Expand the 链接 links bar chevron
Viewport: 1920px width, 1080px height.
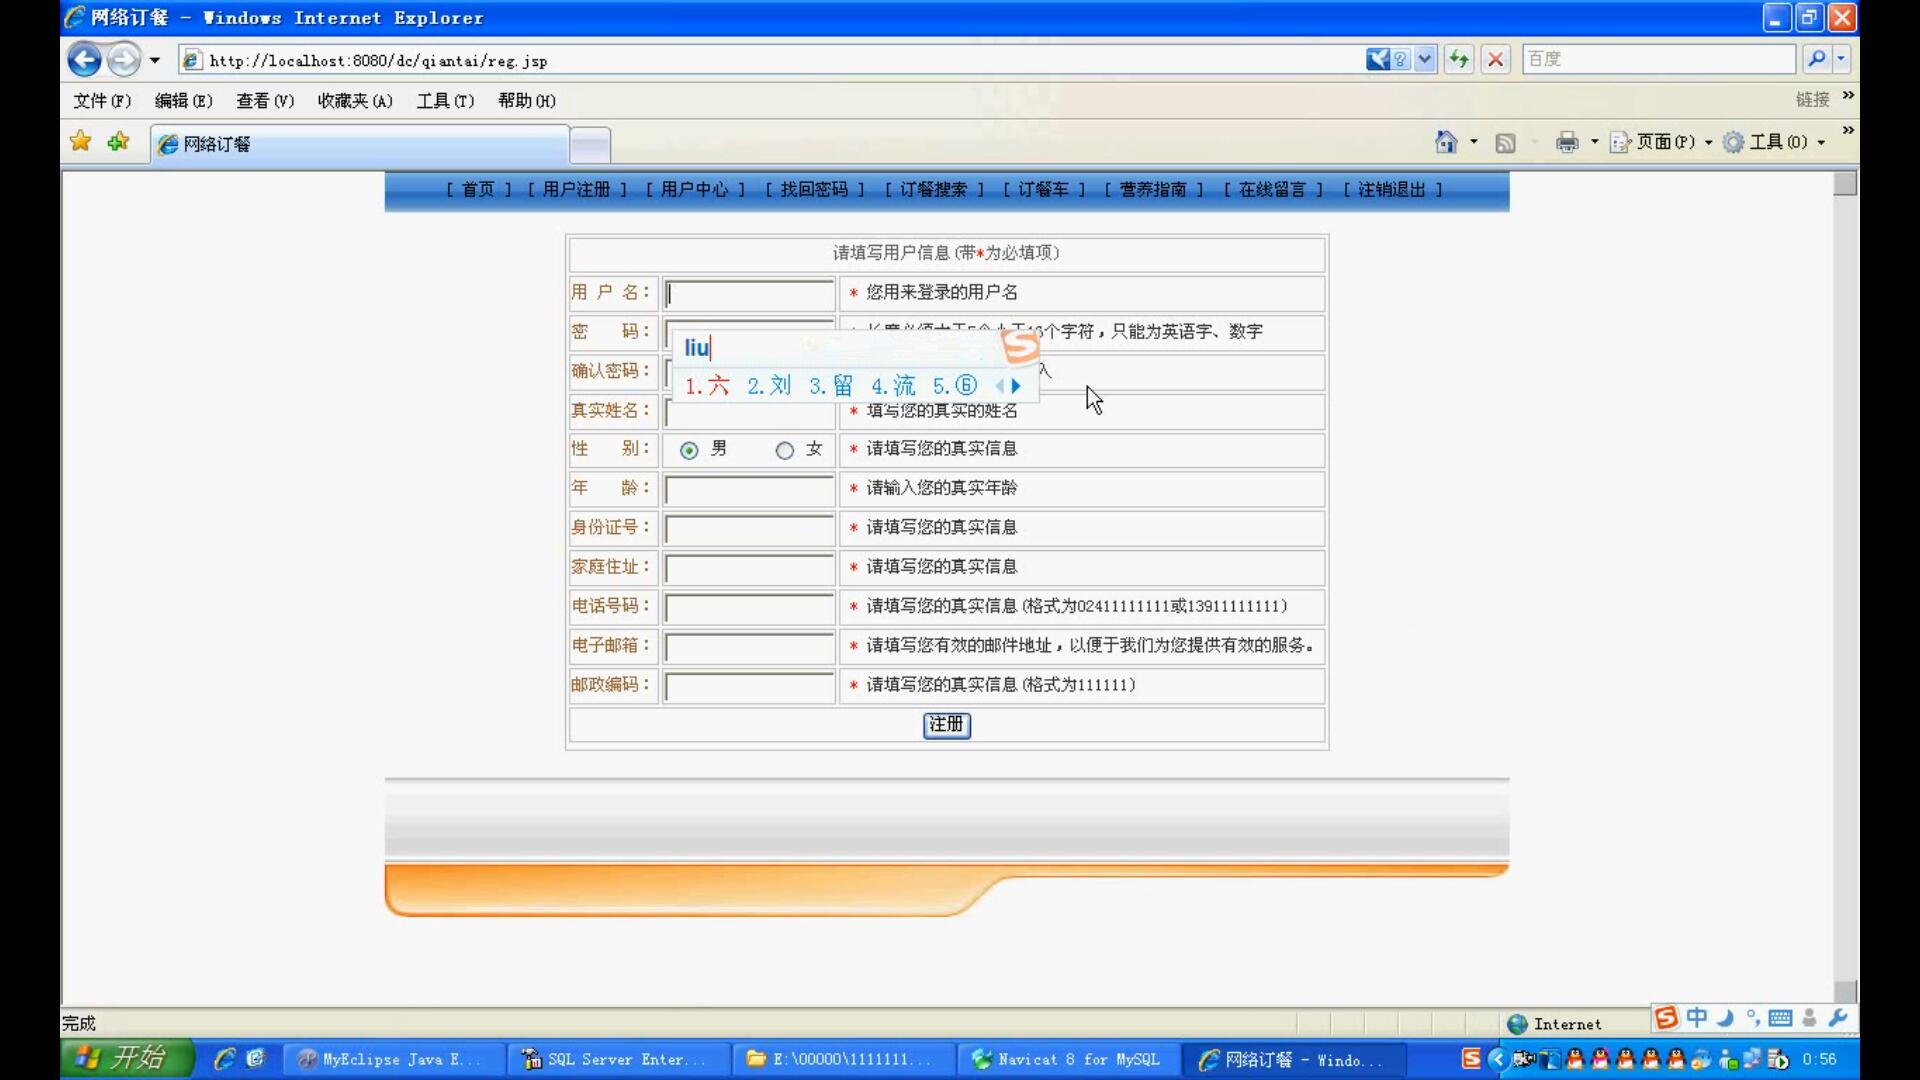[x=1848, y=96]
